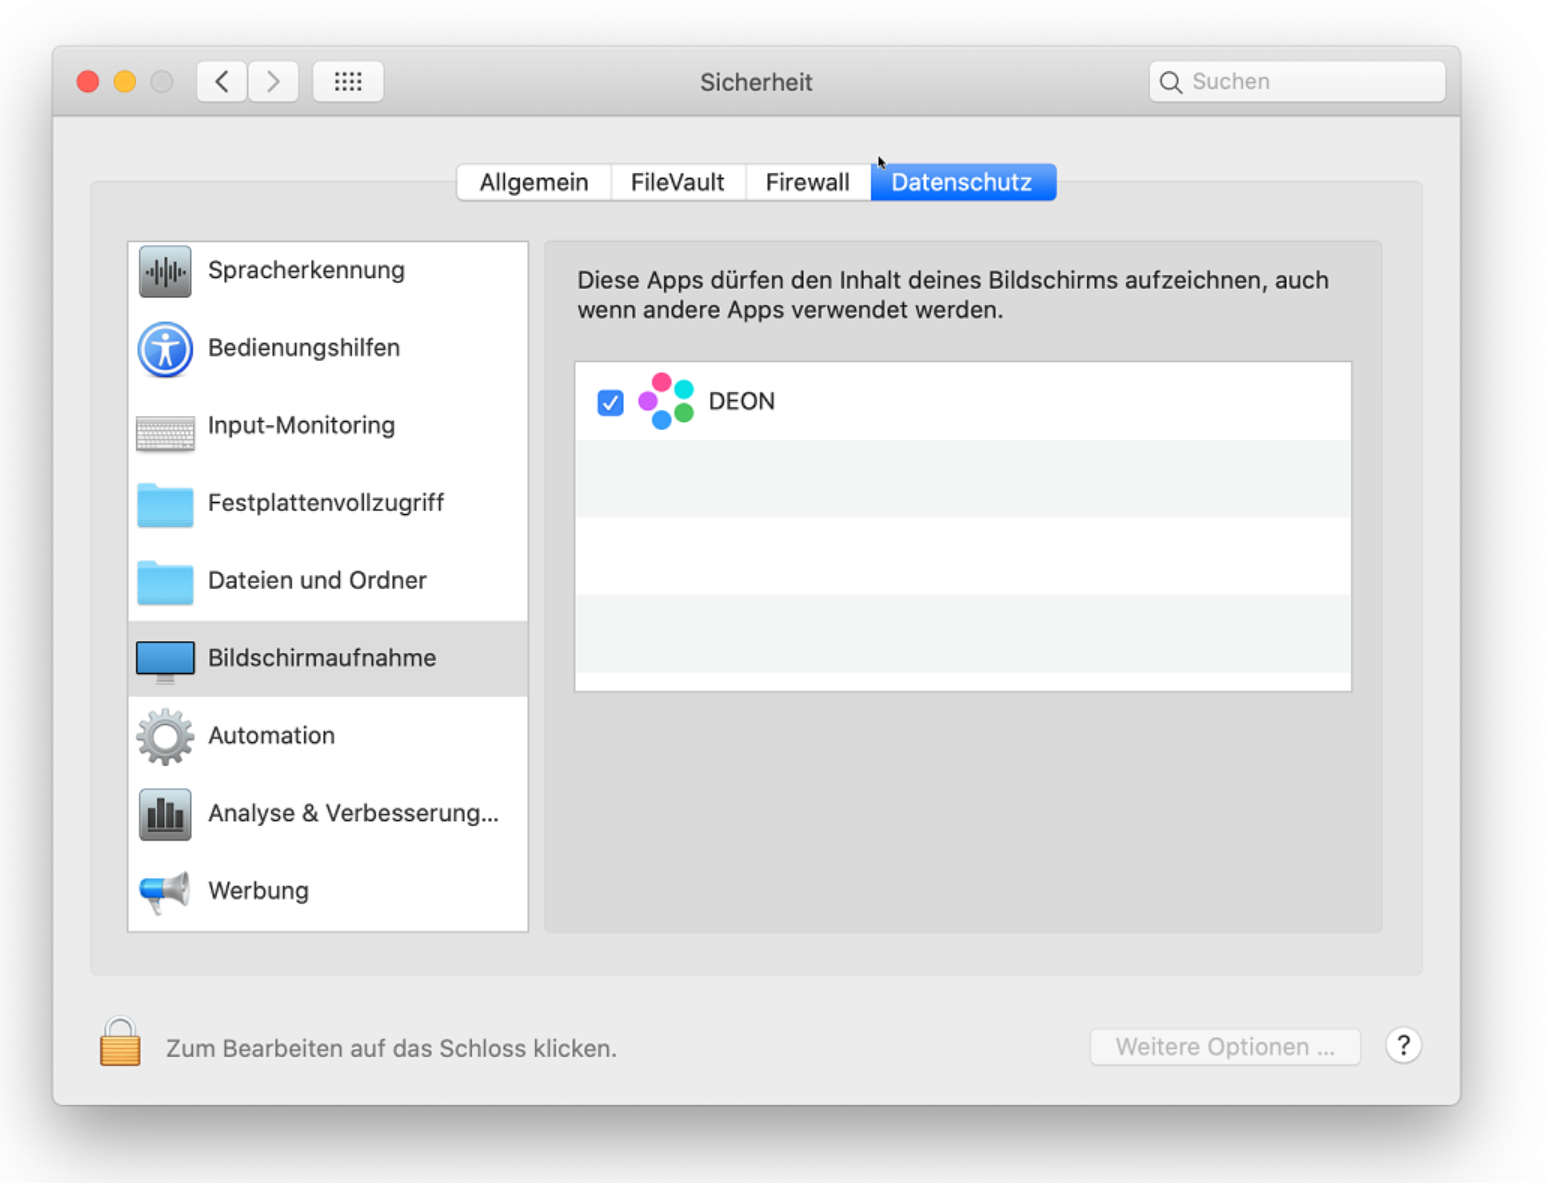Select Automation in the privacy list
The width and height of the screenshot is (1546, 1183).
(x=328, y=737)
